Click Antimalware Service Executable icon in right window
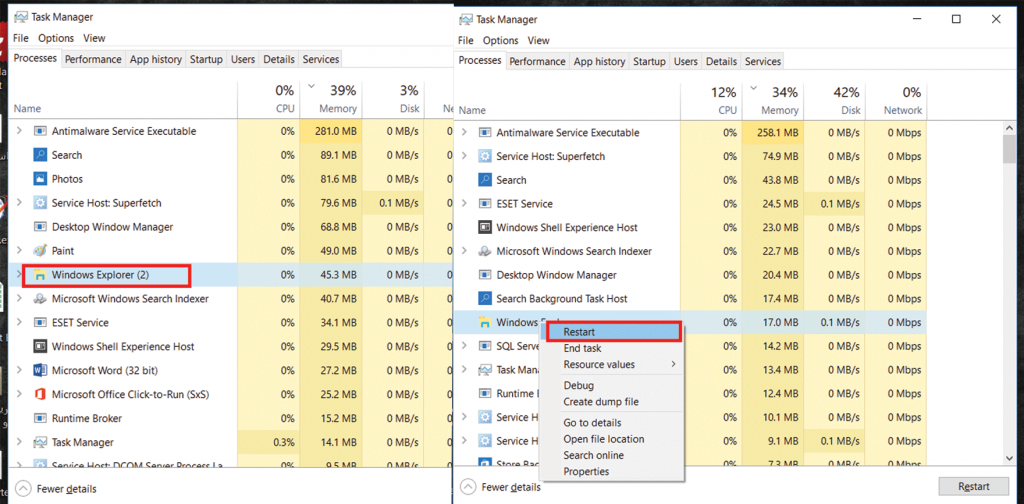 (485, 133)
